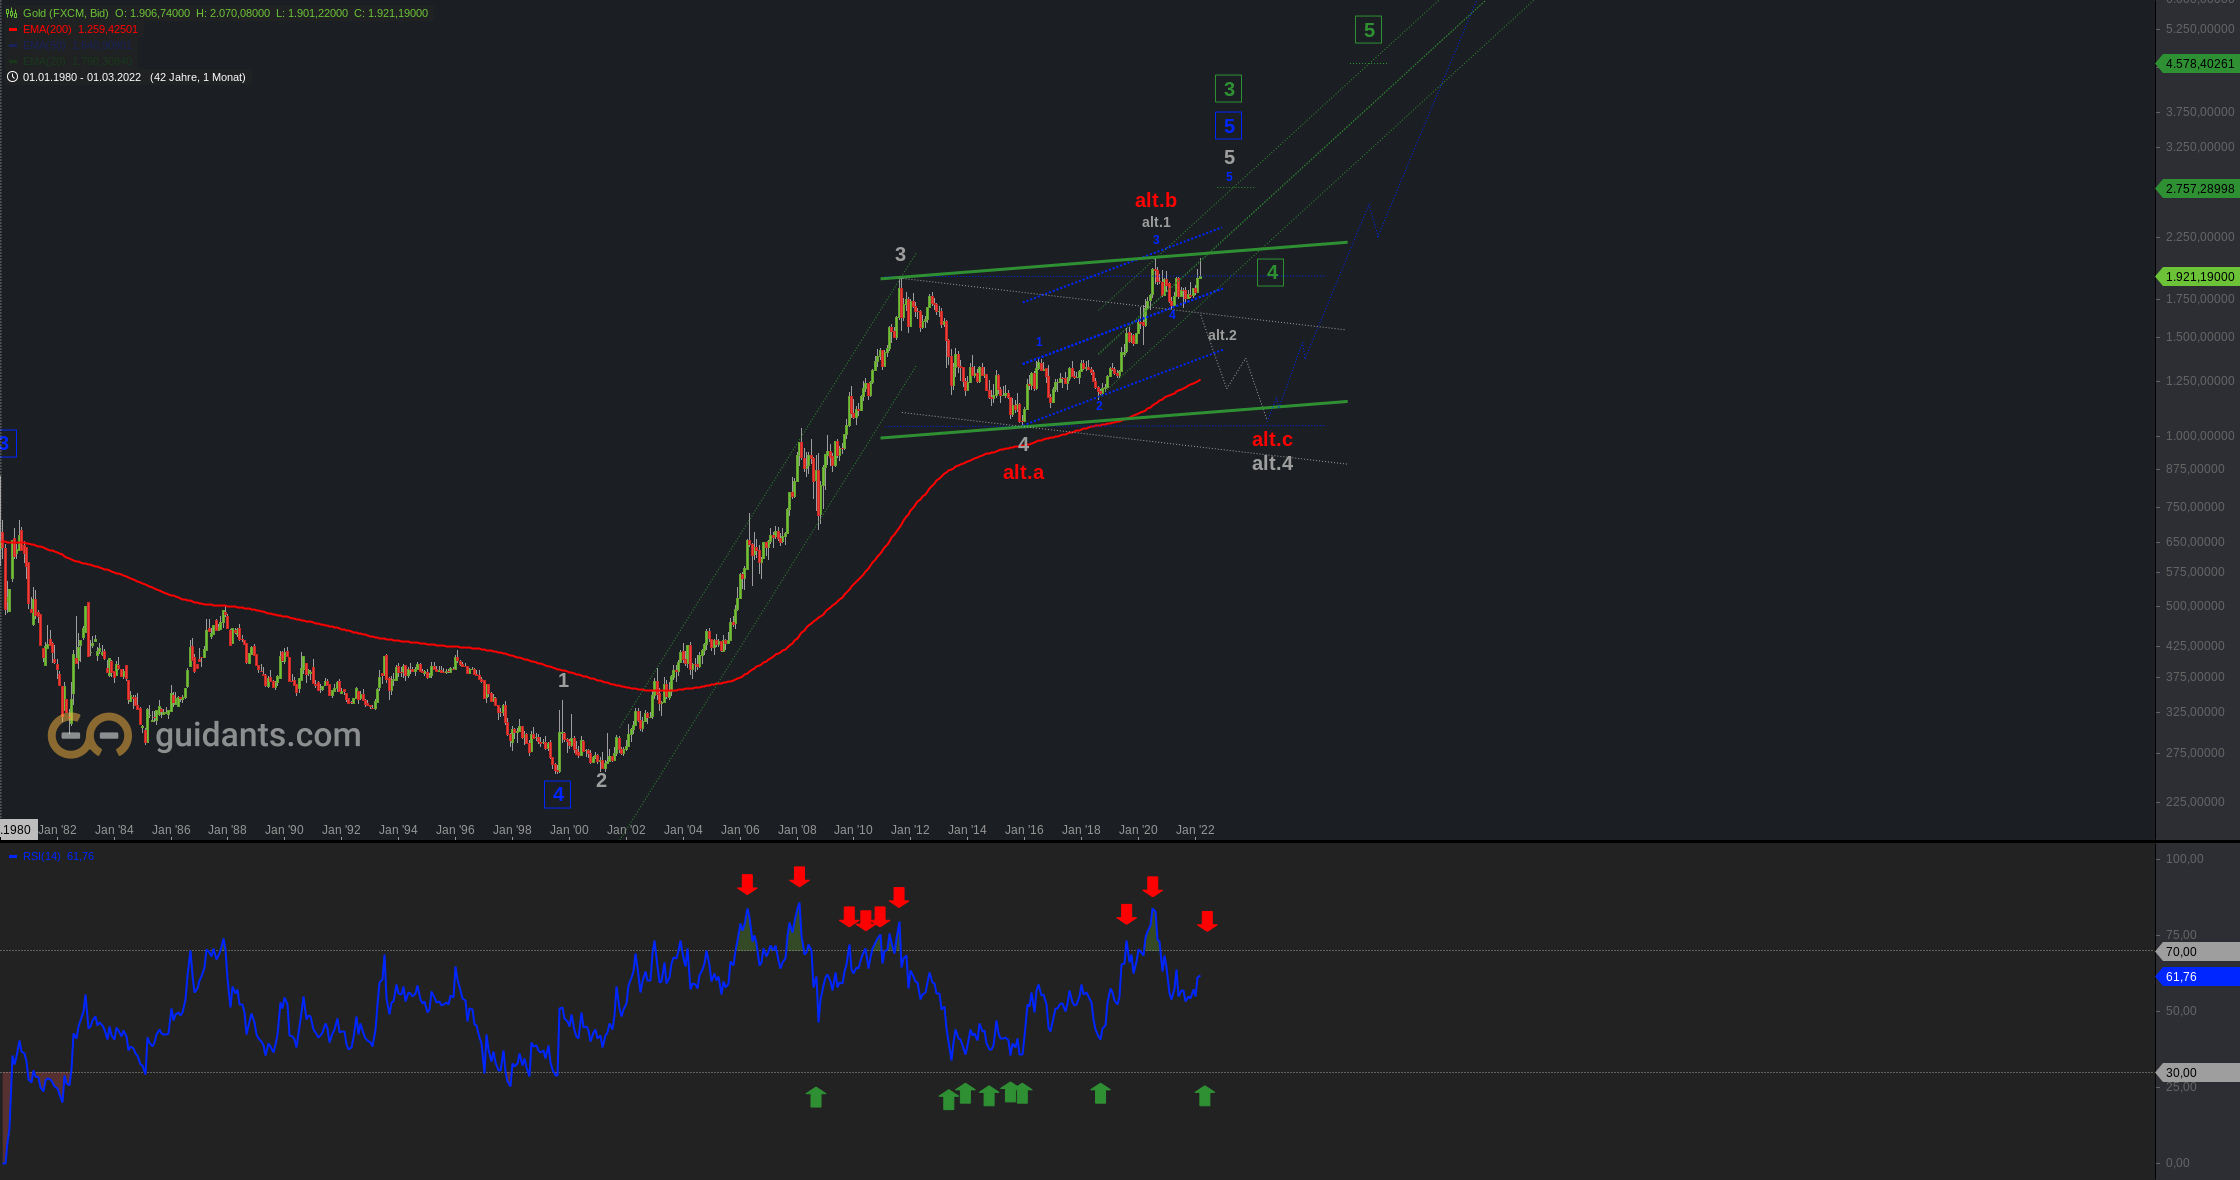This screenshot has width=2240, height=1180.
Task: Select gray wave label 1 near Jan '00
Action: pos(563,681)
